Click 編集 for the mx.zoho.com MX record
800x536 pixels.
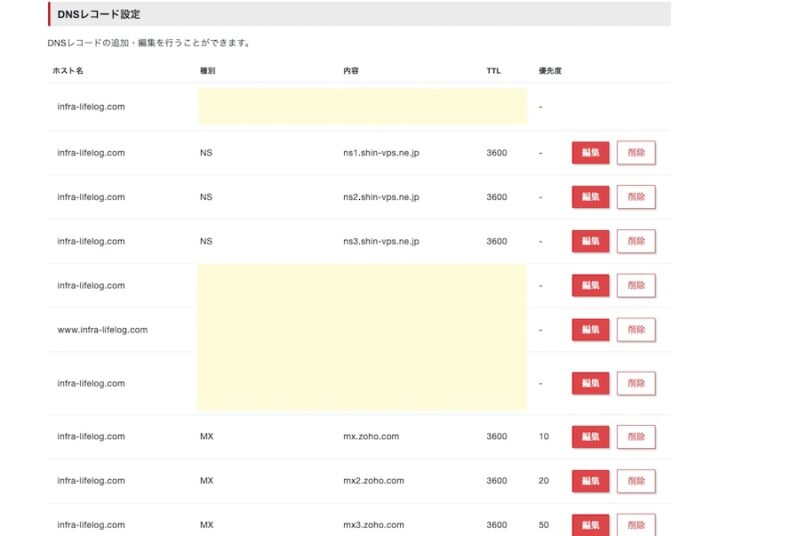point(590,437)
